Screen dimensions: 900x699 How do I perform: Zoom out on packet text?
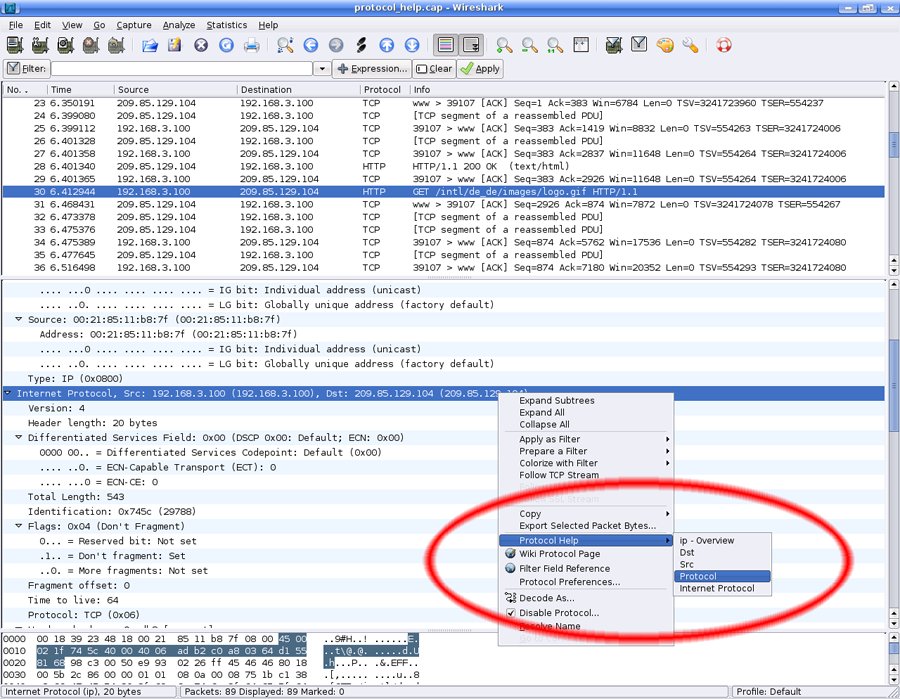(529, 45)
